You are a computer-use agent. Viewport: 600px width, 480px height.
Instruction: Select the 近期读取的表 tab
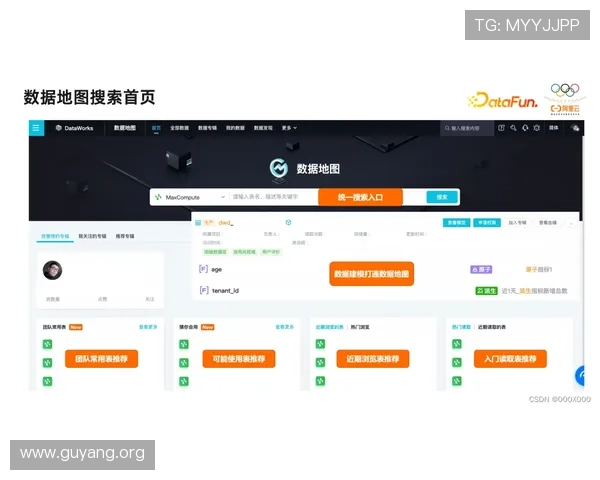click(492, 327)
